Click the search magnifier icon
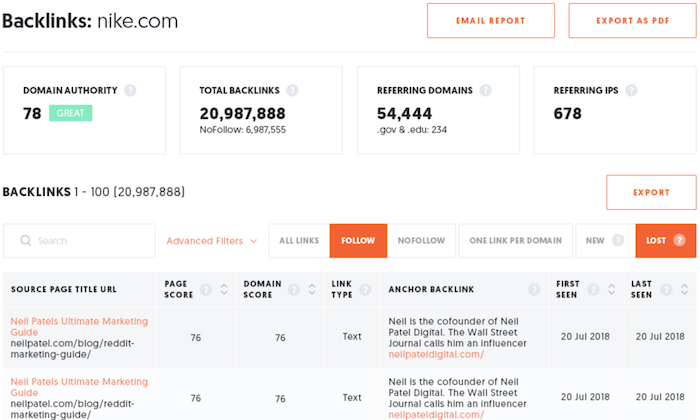Screen dimensions: 700x420 coord(23,241)
